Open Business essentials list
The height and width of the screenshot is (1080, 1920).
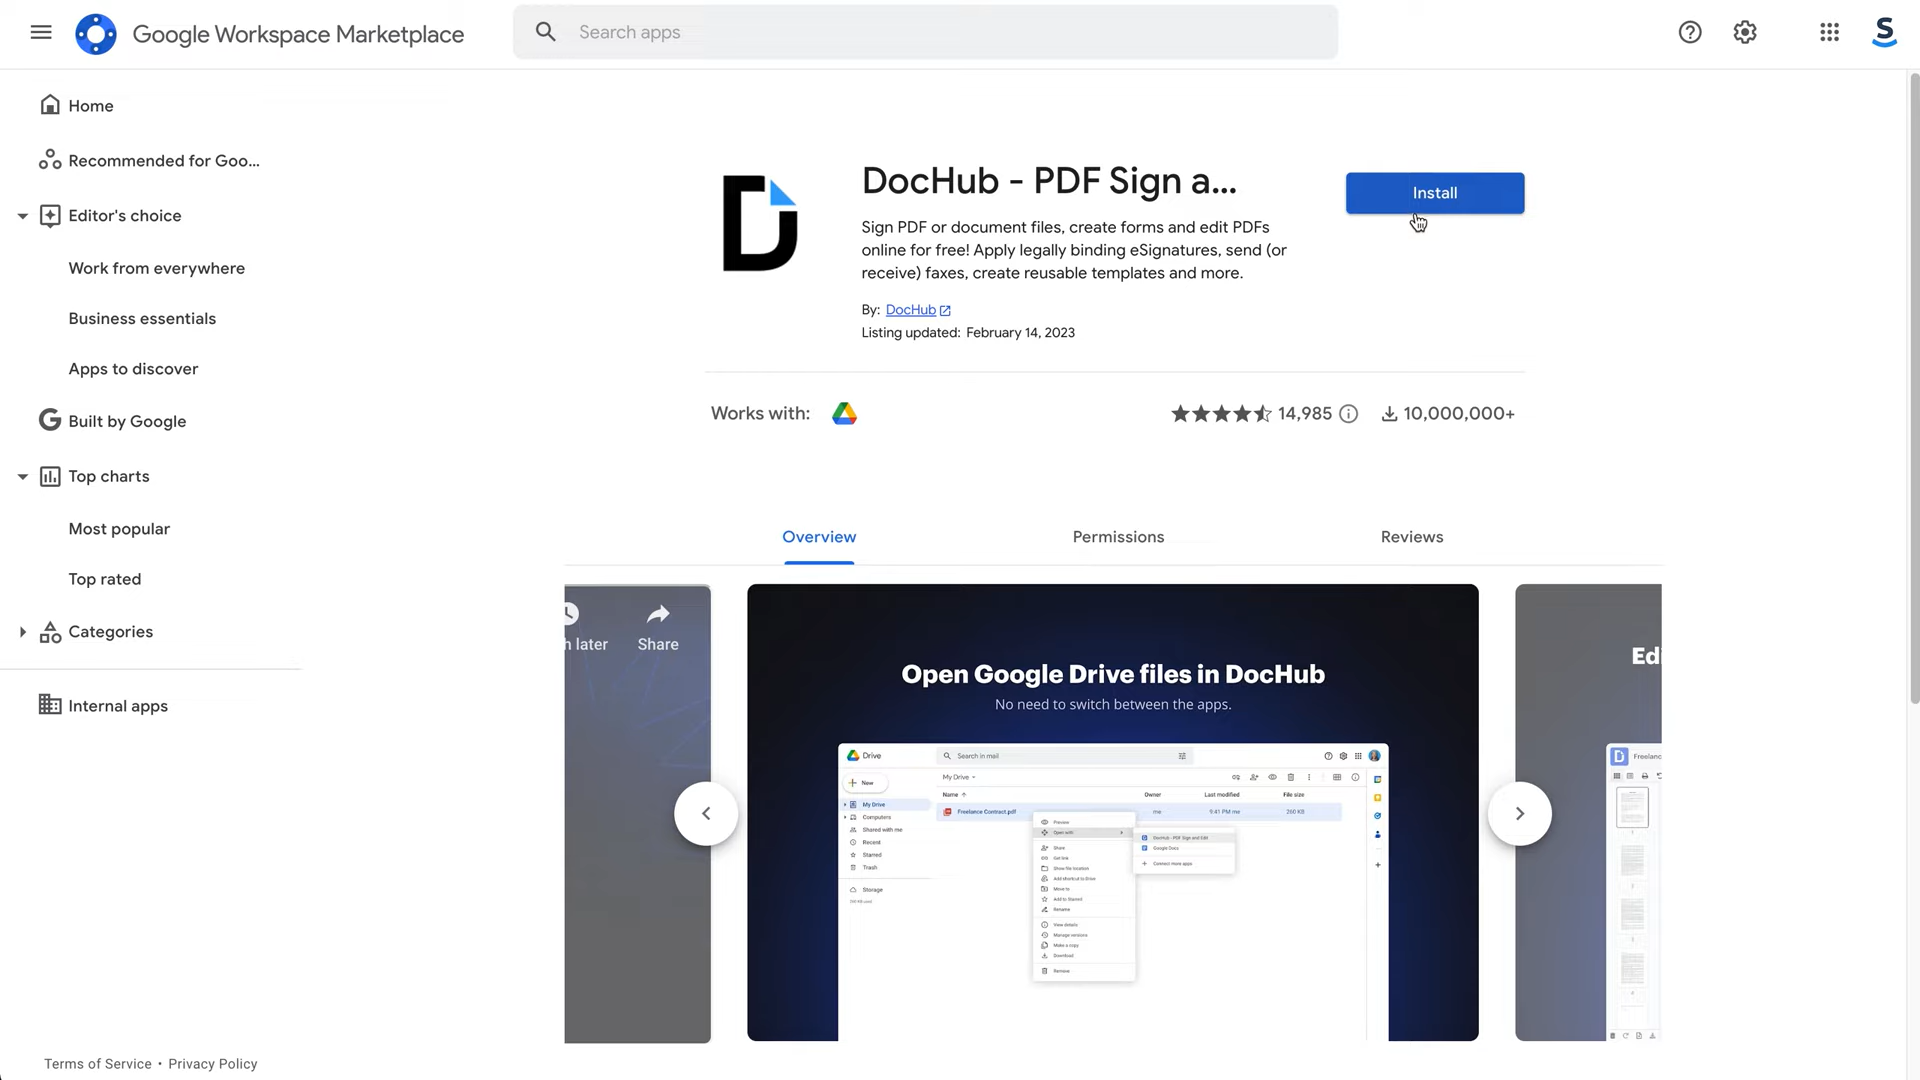pyautogui.click(x=142, y=319)
